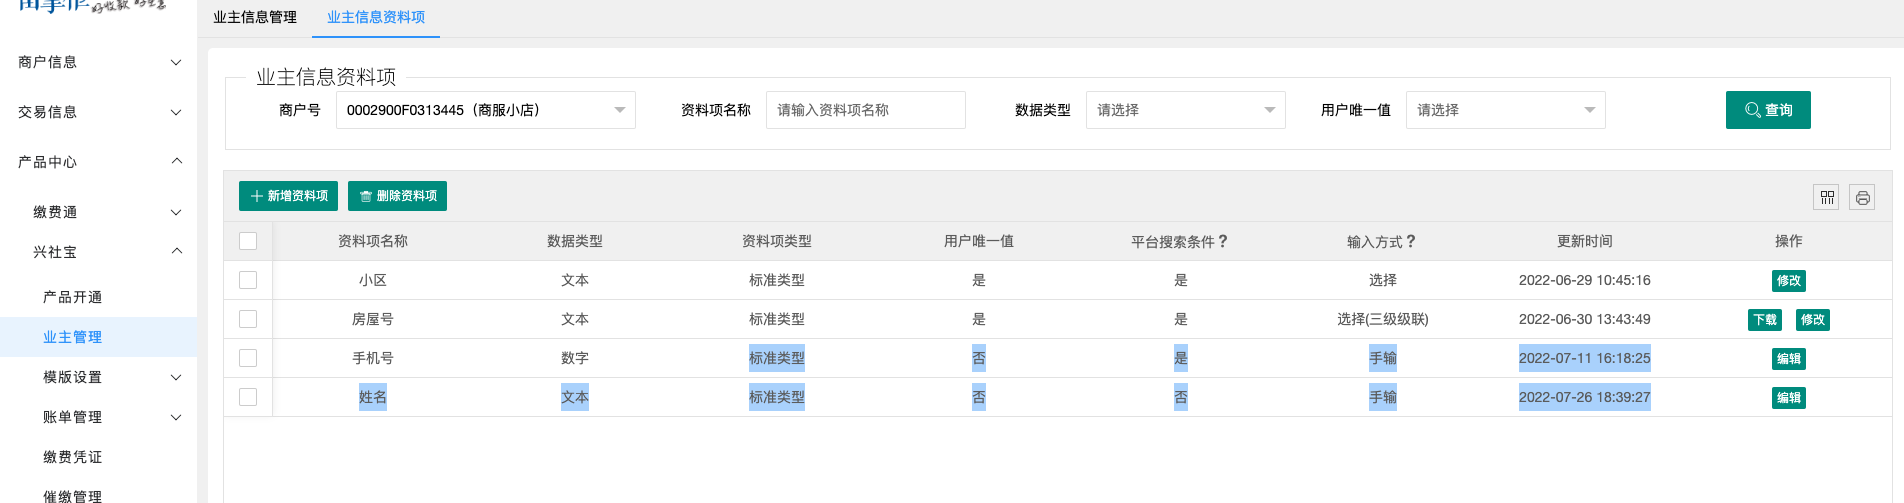Open the 用户唯一值 dropdown

point(1505,110)
